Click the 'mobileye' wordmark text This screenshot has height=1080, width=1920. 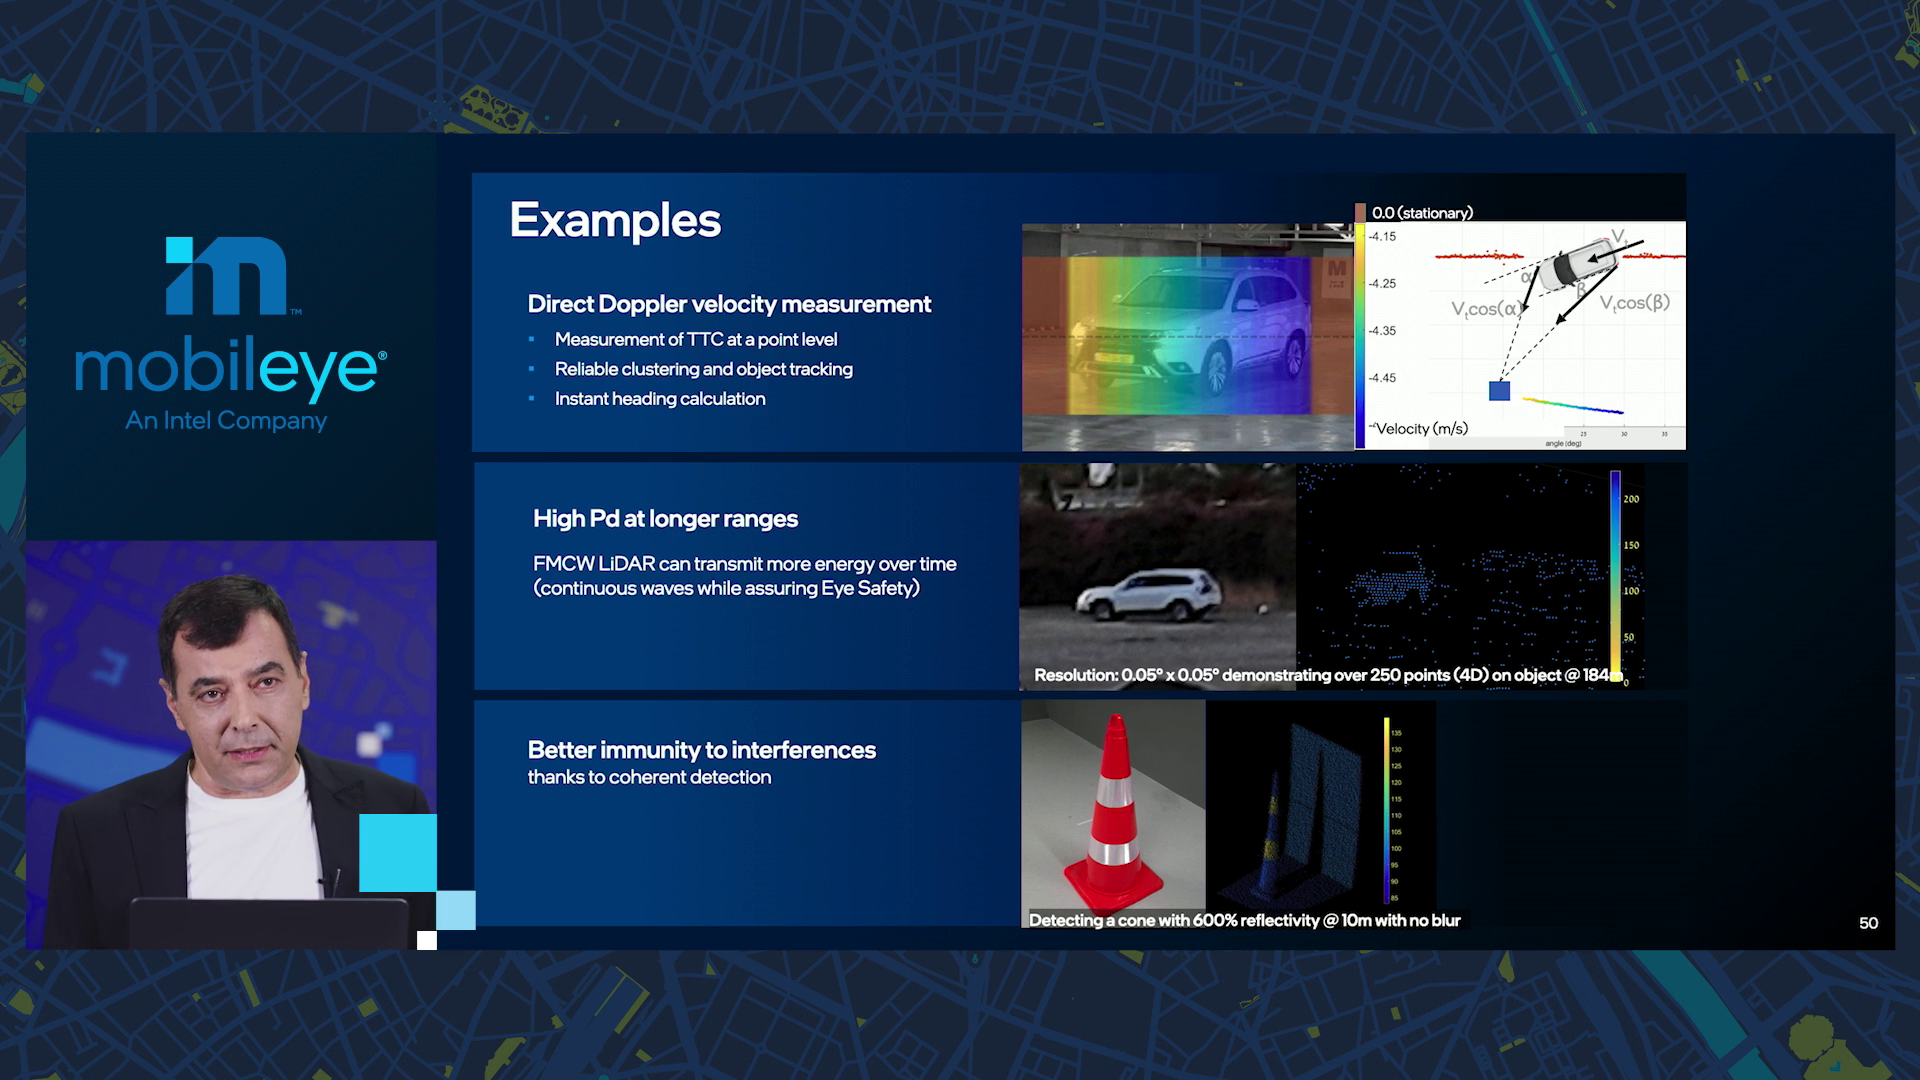click(229, 370)
